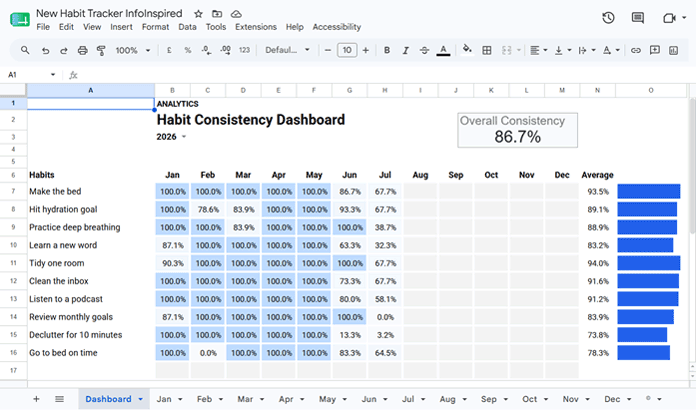Open the Data menu

[x=187, y=27]
